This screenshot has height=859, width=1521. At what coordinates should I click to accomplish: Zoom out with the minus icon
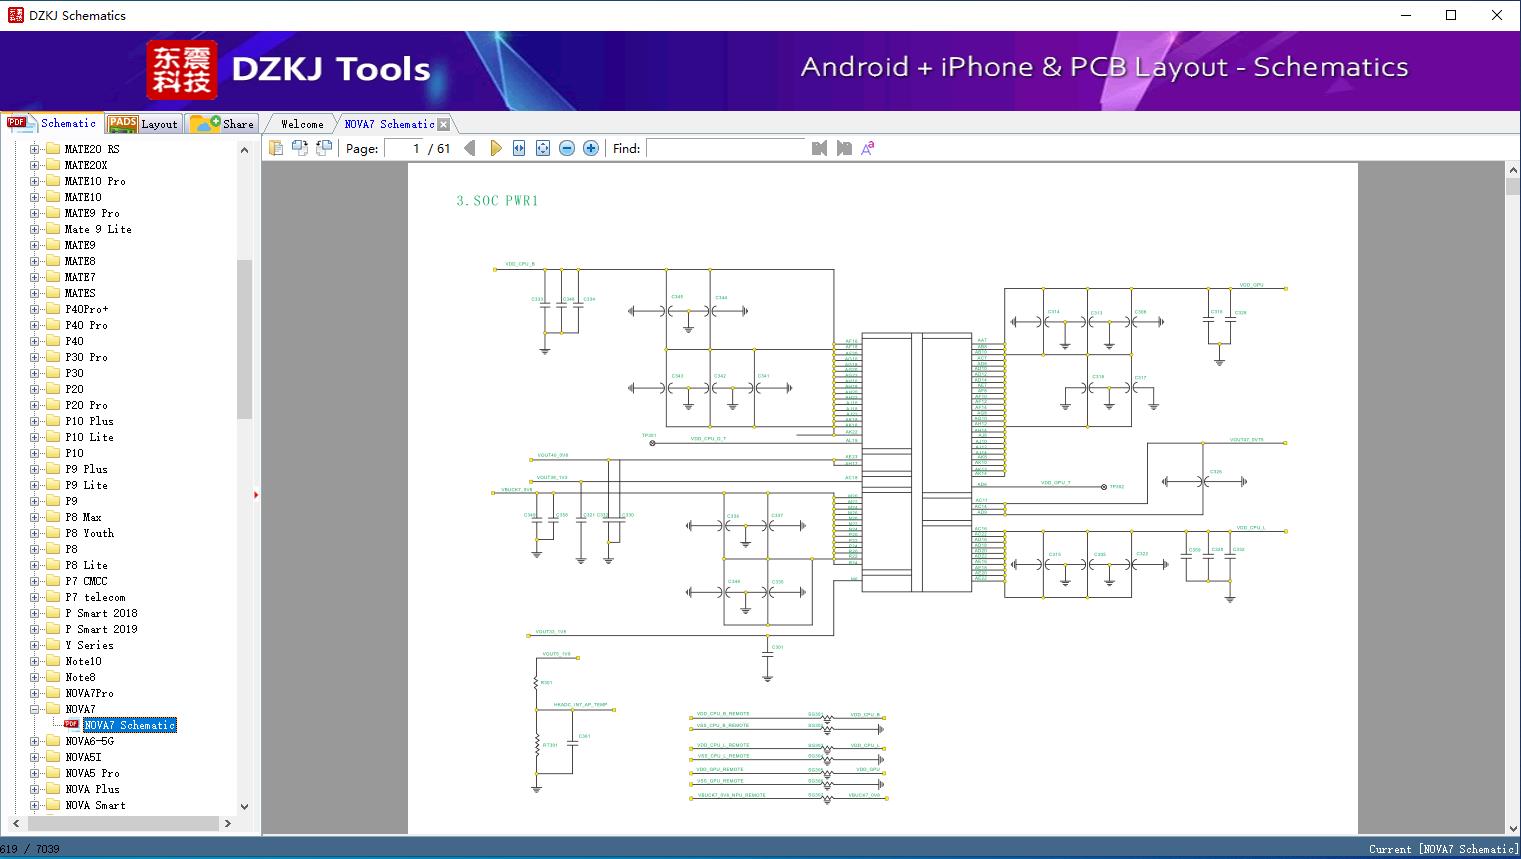pos(567,148)
